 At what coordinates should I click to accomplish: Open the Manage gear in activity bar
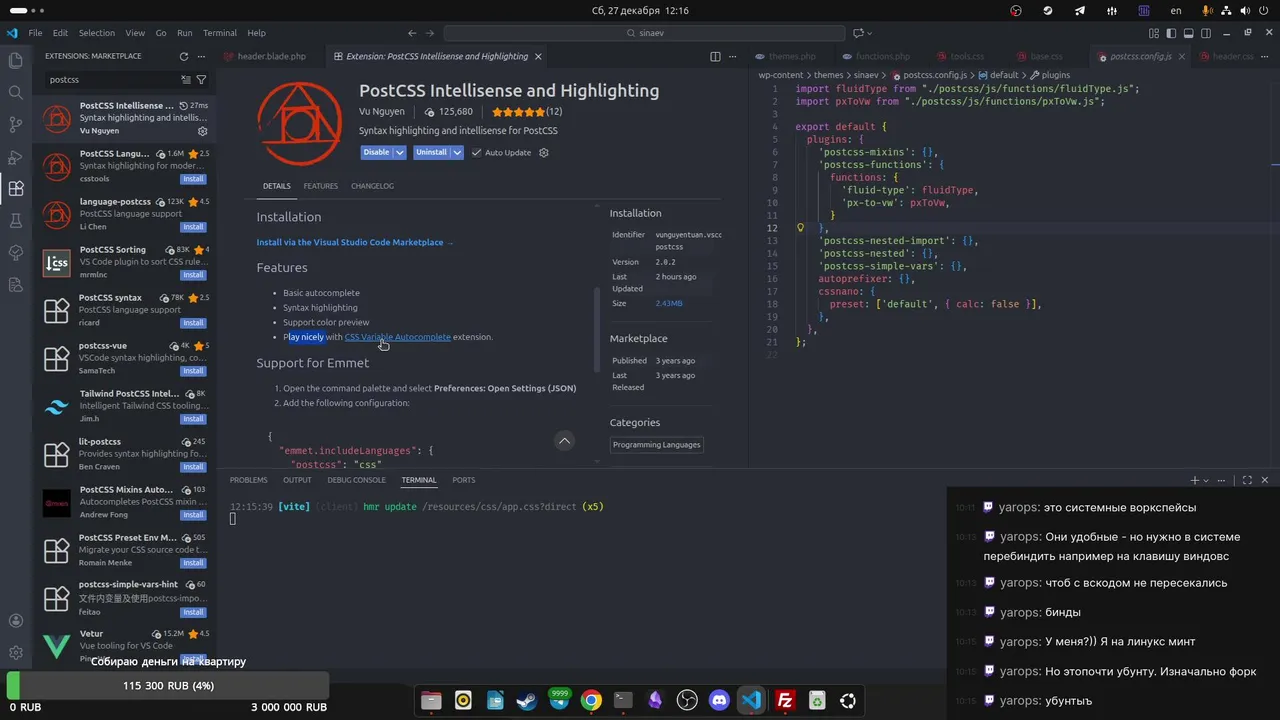[16, 652]
